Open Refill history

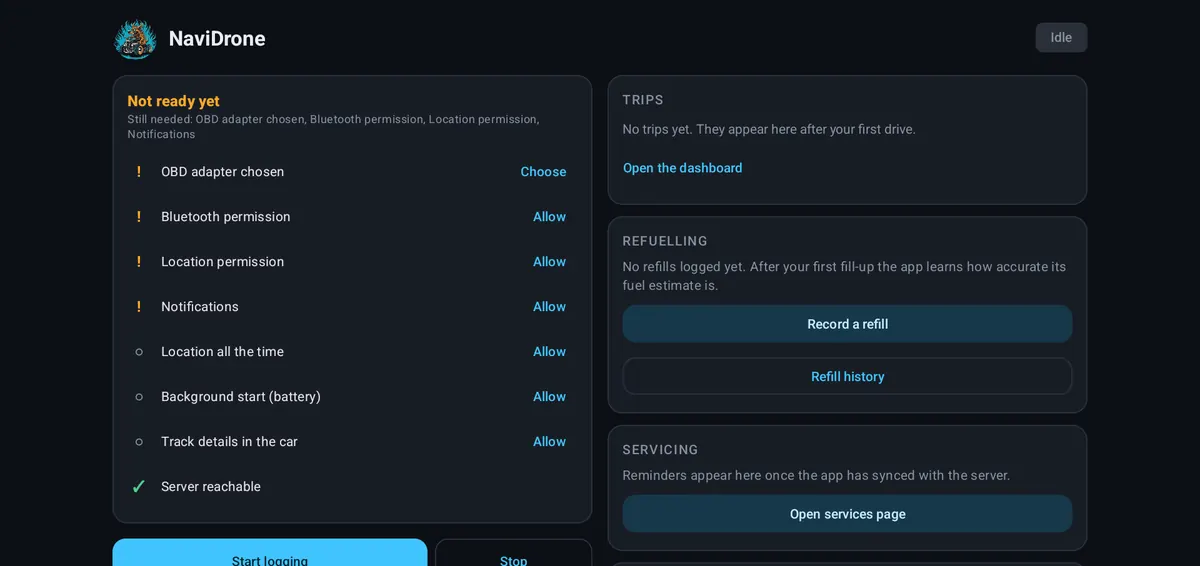point(847,377)
